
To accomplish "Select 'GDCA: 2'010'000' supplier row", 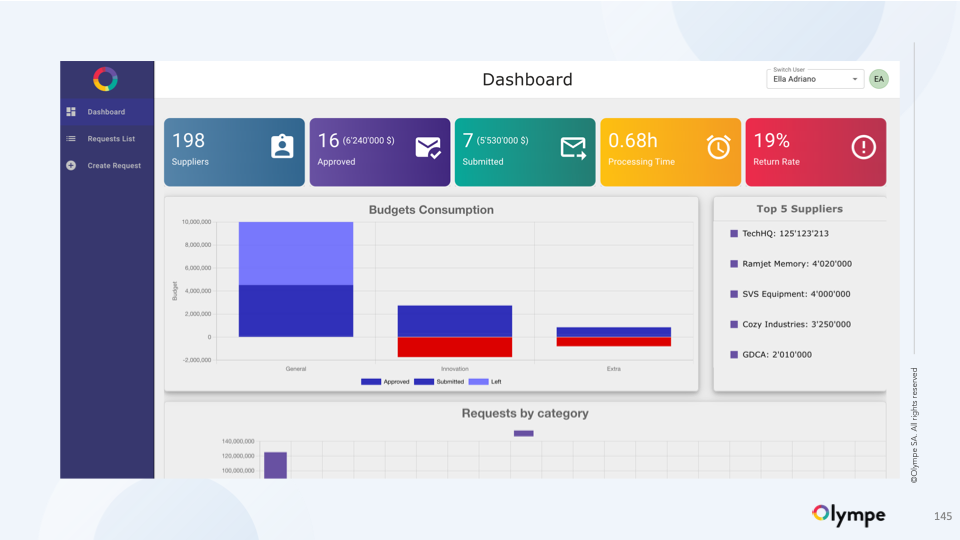I will [x=771, y=354].
